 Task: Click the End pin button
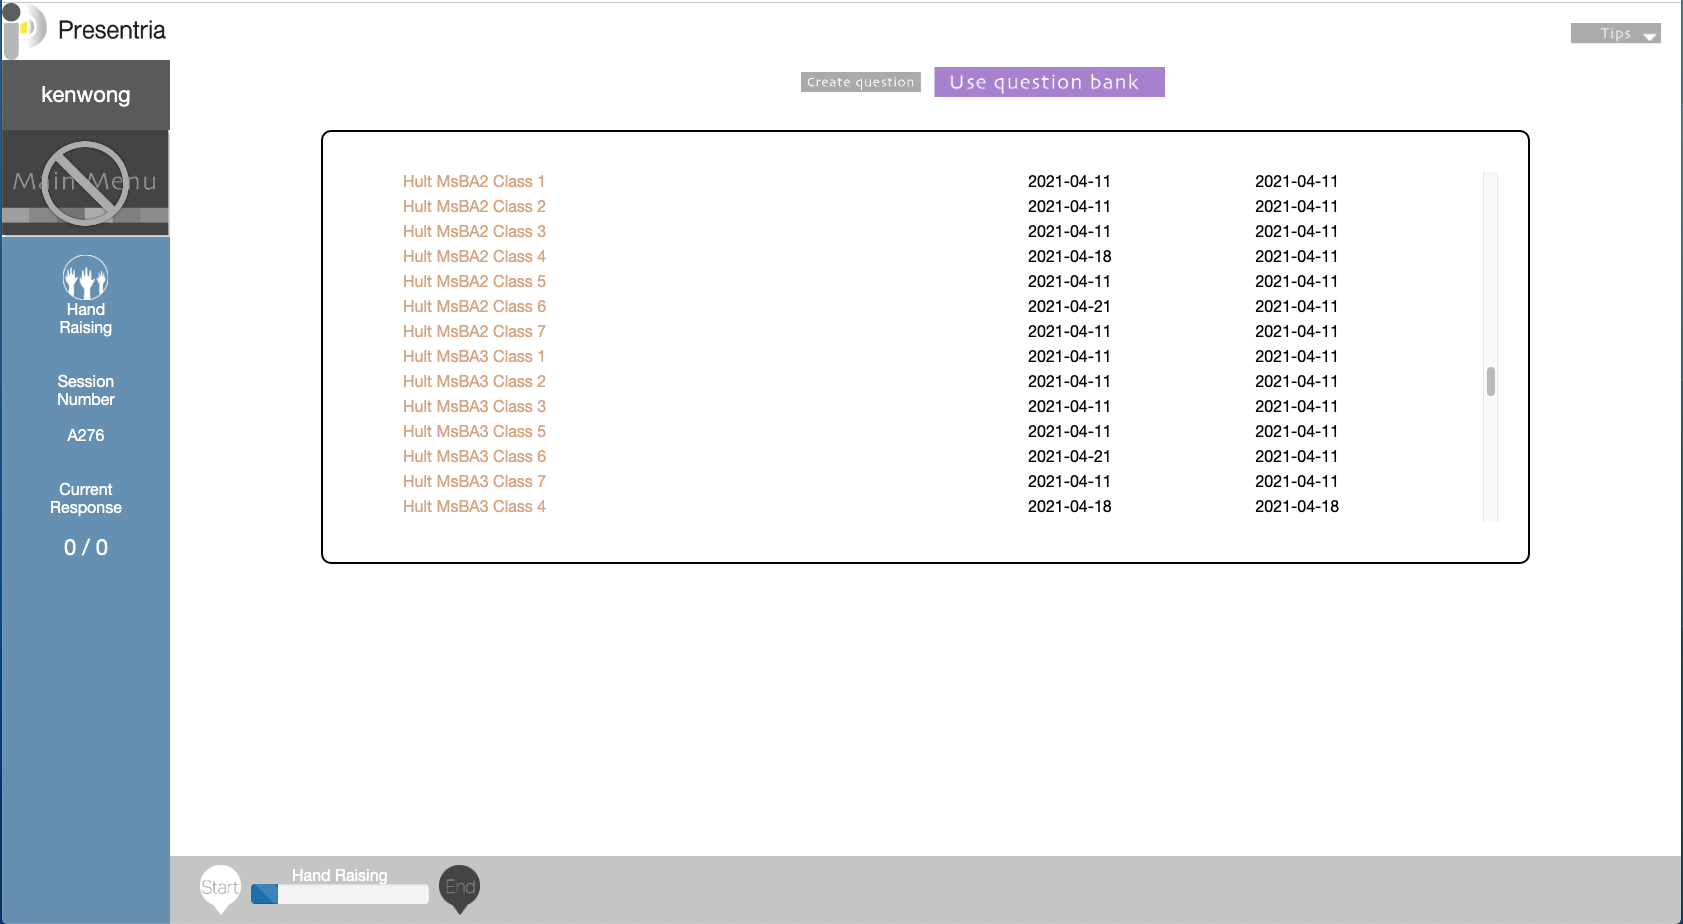click(x=460, y=888)
